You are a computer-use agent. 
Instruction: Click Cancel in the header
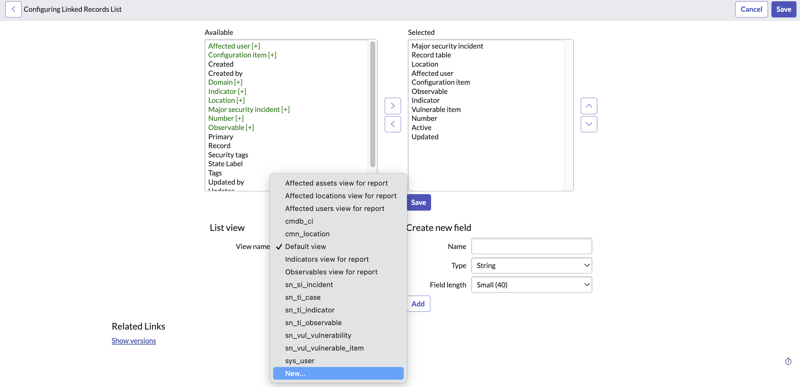tap(751, 9)
